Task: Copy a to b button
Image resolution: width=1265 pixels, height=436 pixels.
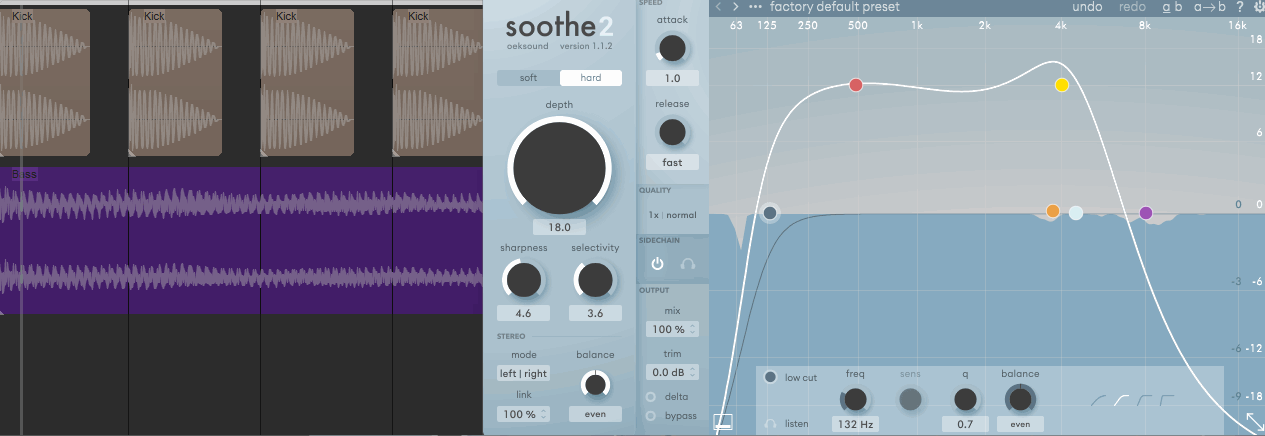Action: click(1210, 6)
